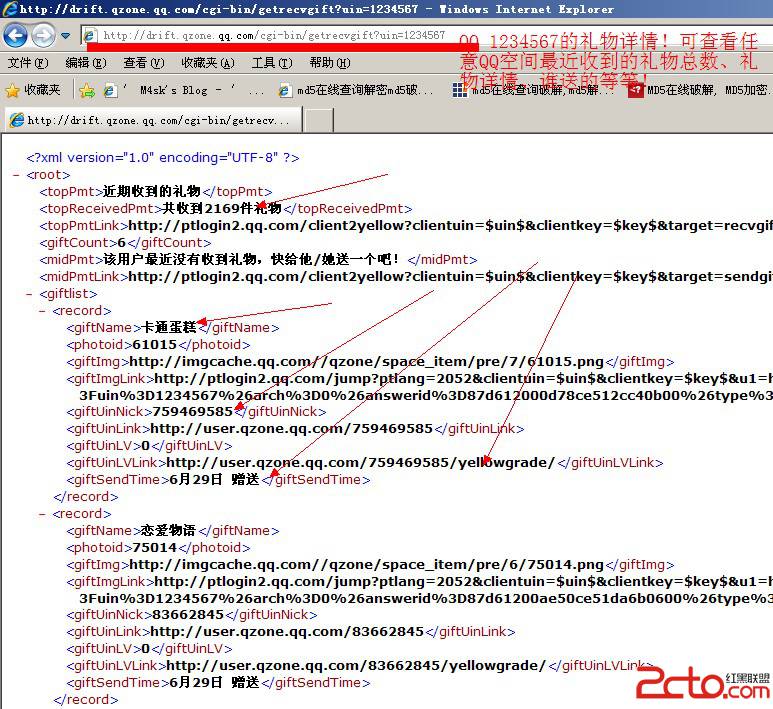The height and width of the screenshot is (709, 773).
Task: Click the IE icon on the drift.qzone tab
Action: (17, 120)
